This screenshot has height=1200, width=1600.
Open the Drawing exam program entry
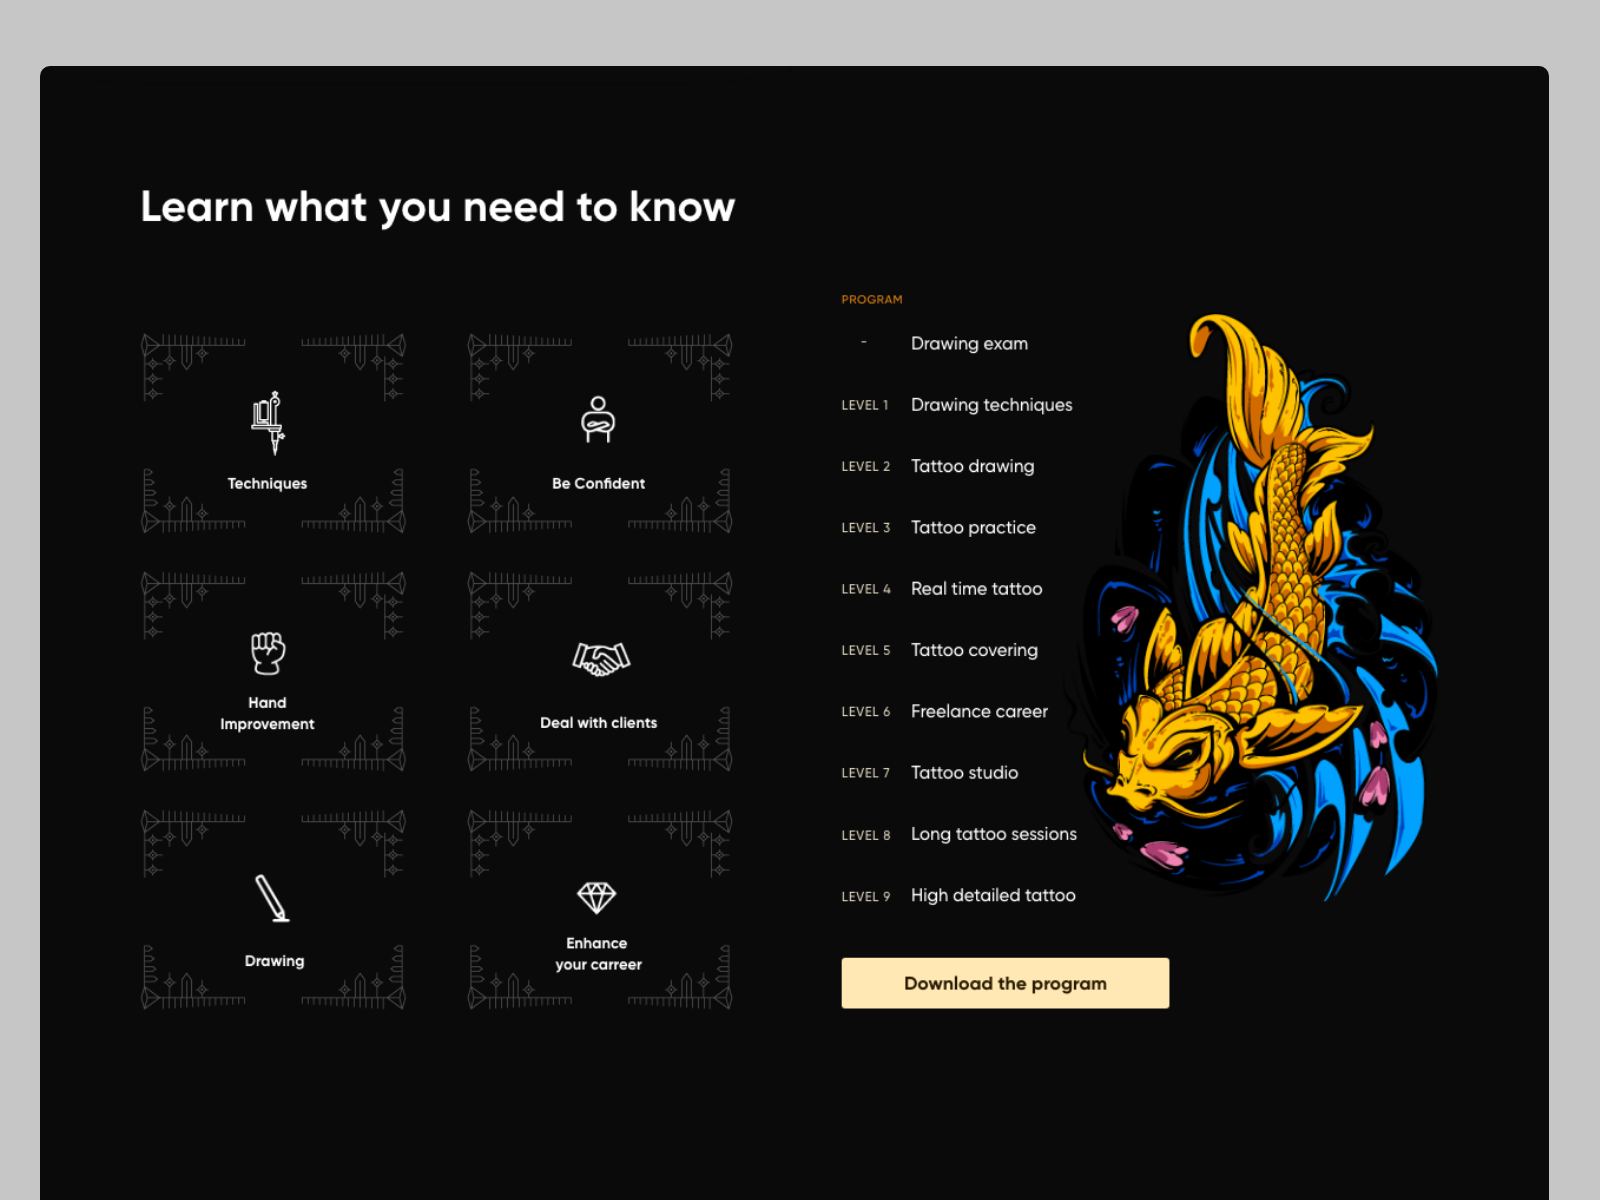(x=969, y=343)
